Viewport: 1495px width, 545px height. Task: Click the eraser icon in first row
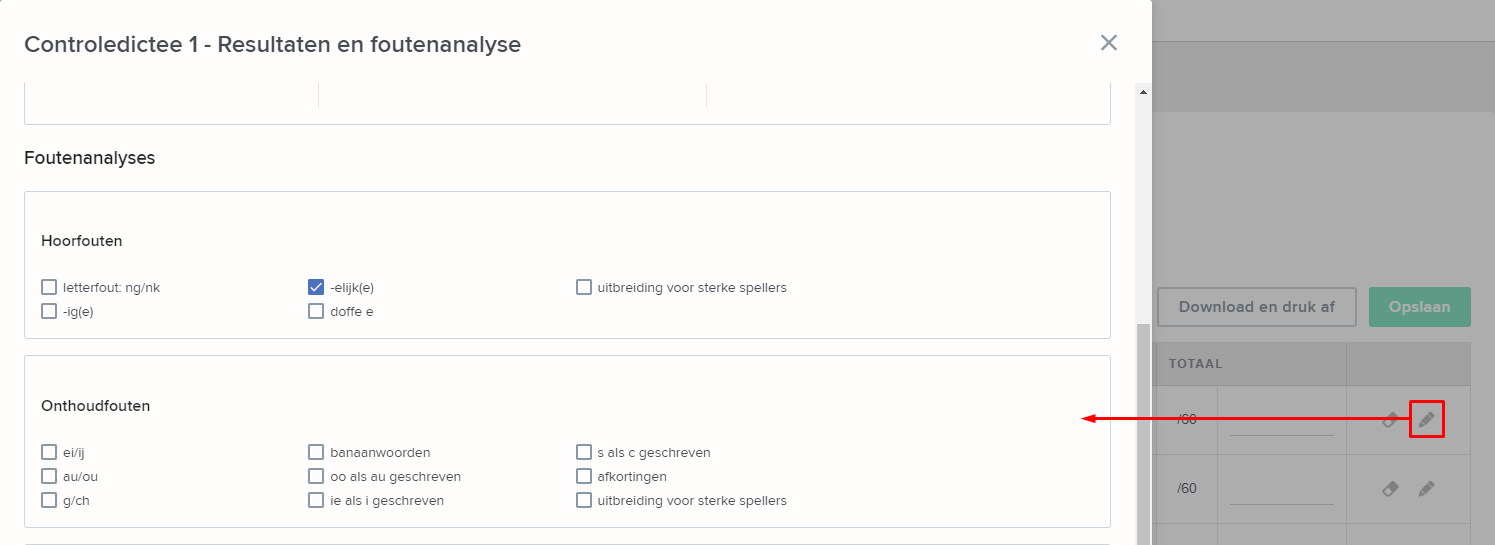1390,420
